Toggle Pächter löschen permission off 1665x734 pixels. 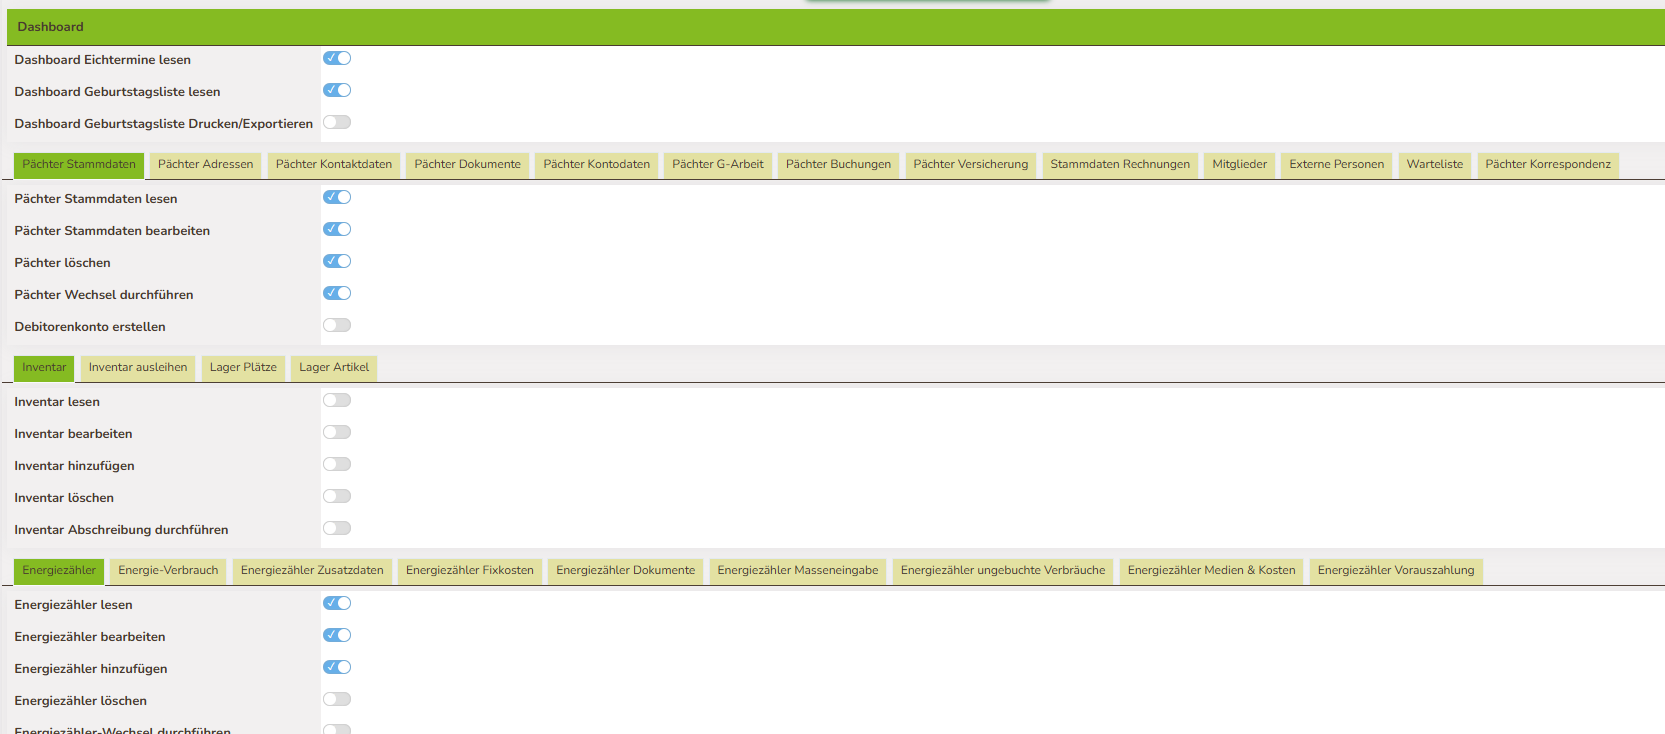coord(337,262)
